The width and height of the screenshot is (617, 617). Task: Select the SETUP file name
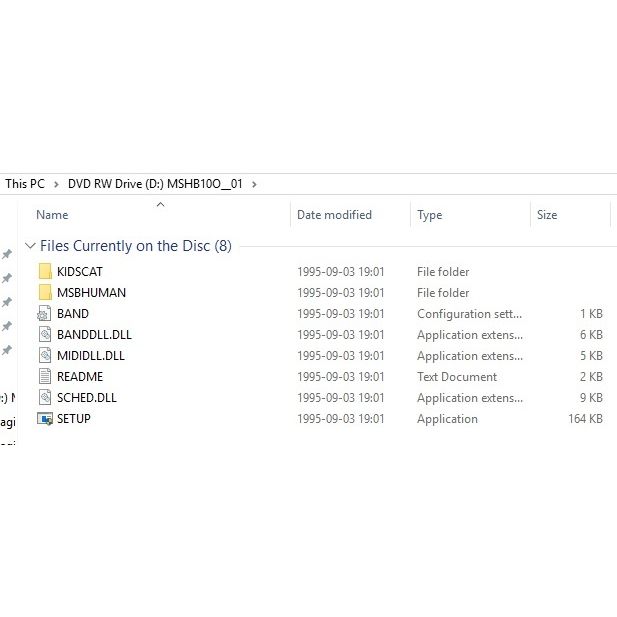coord(74,419)
